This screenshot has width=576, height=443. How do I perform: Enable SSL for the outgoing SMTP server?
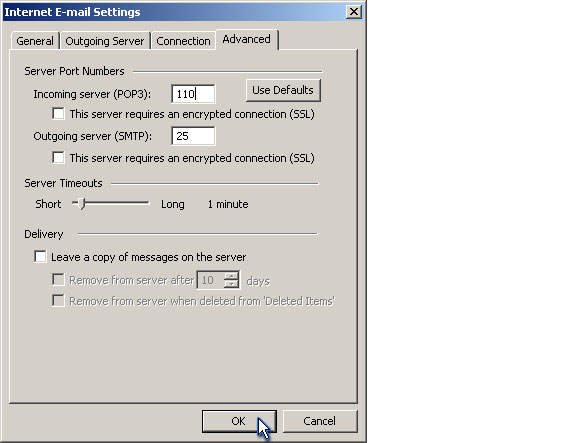tap(58, 158)
